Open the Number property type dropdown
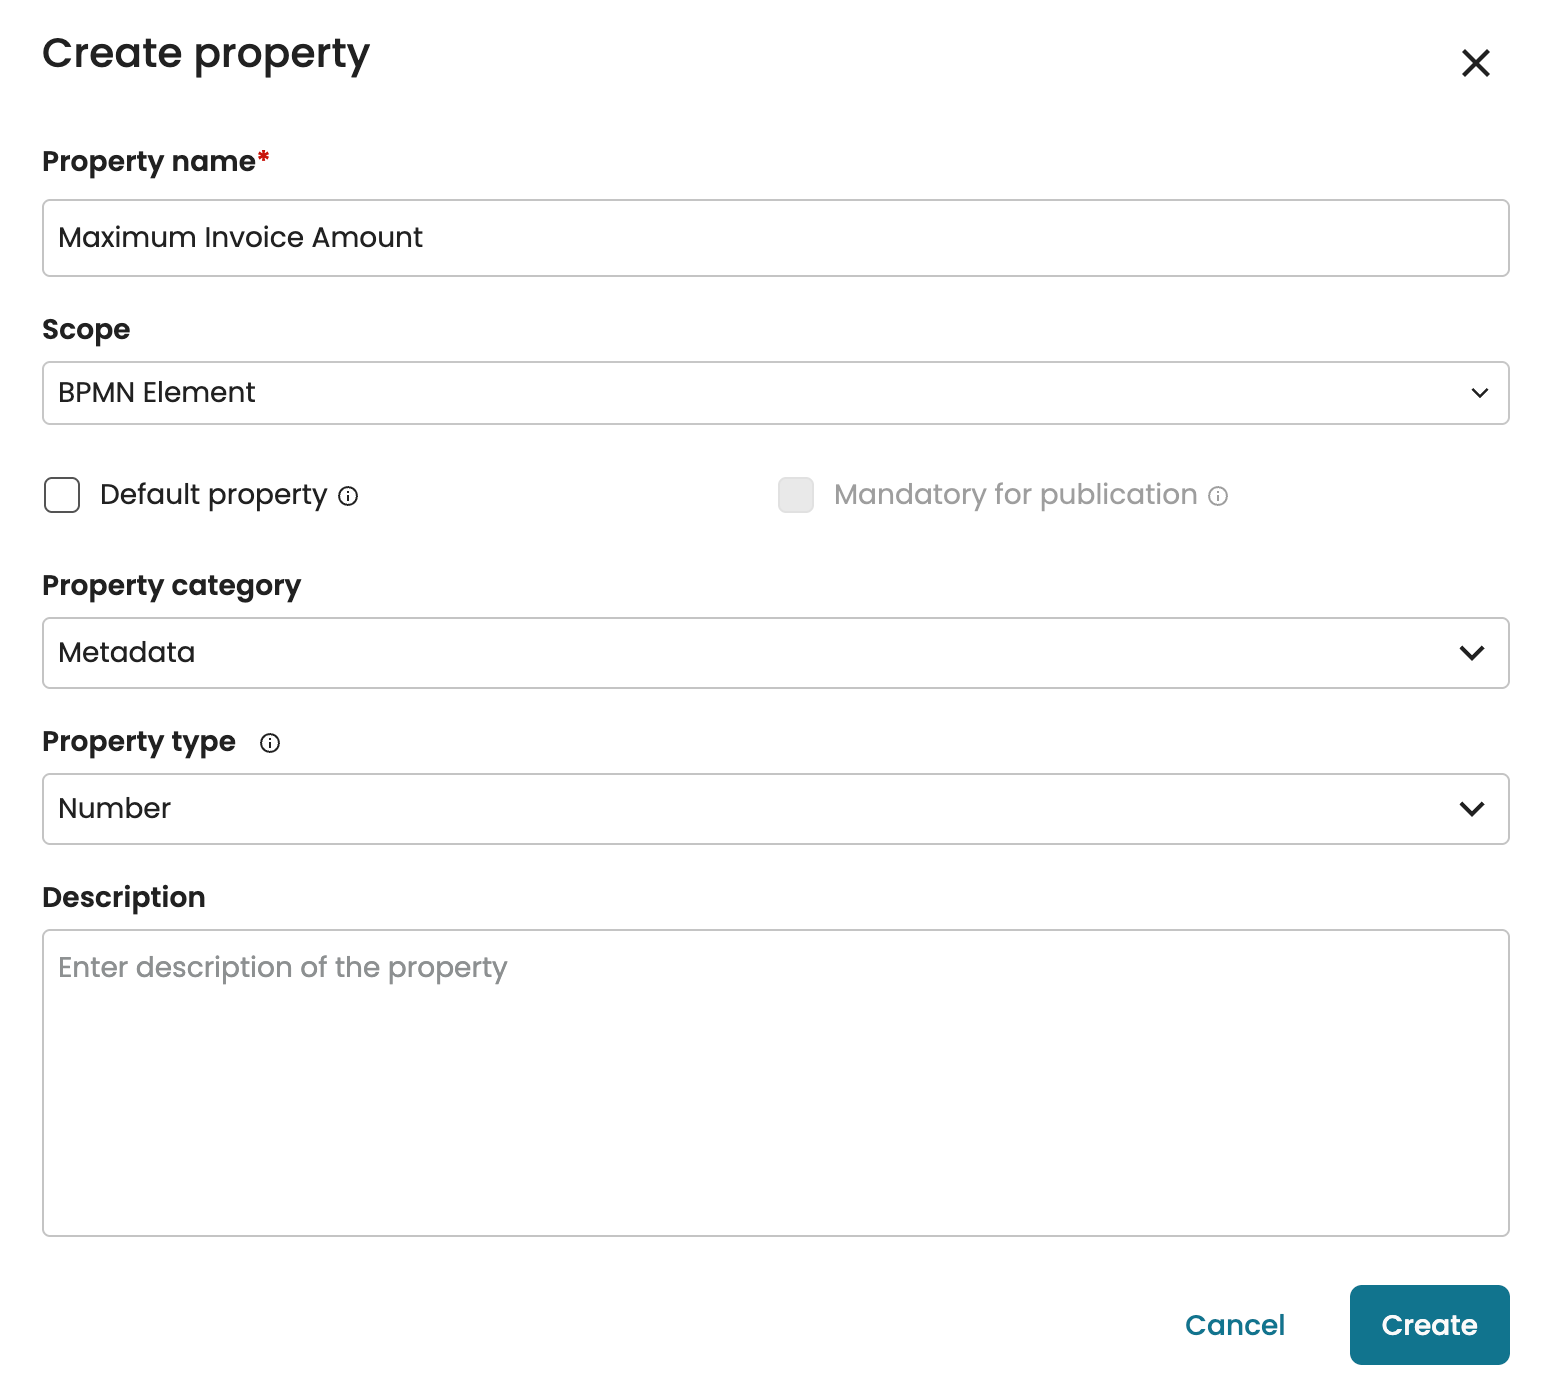The width and height of the screenshot is (1554, 1394). pyautogui.click(x=700, y=809)
